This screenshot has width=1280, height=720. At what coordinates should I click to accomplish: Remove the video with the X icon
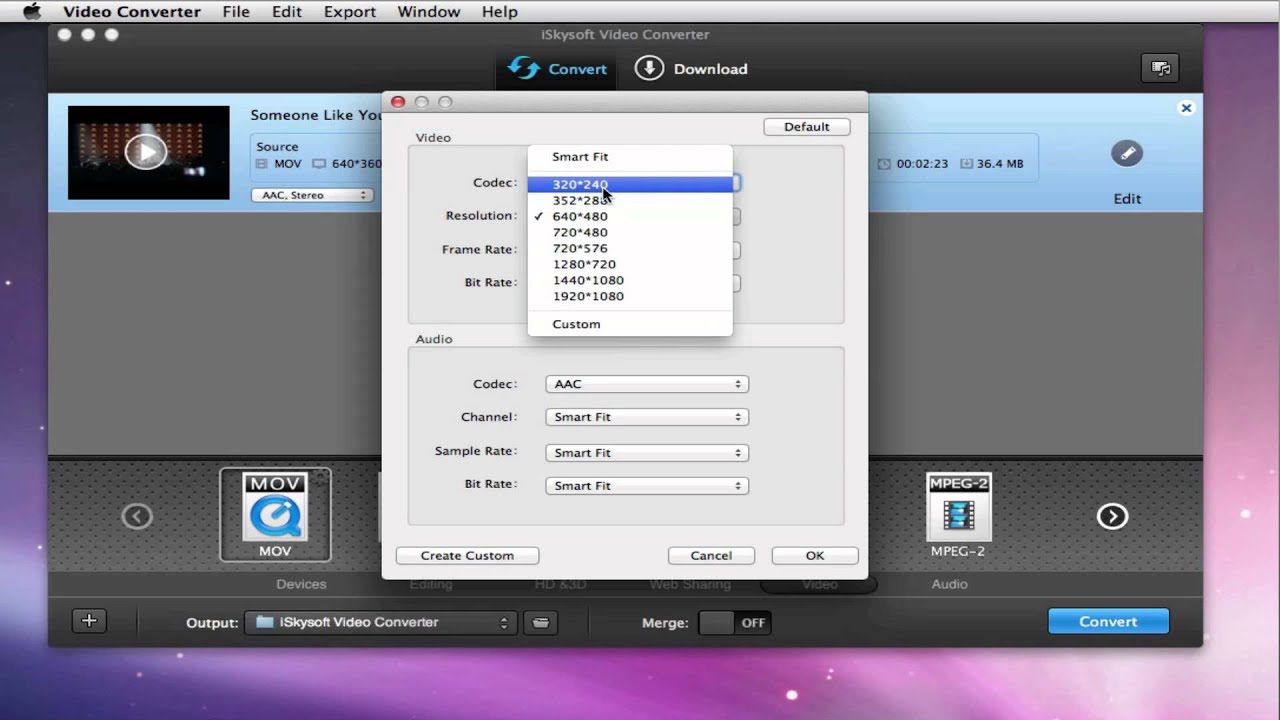click(1186, 108)
